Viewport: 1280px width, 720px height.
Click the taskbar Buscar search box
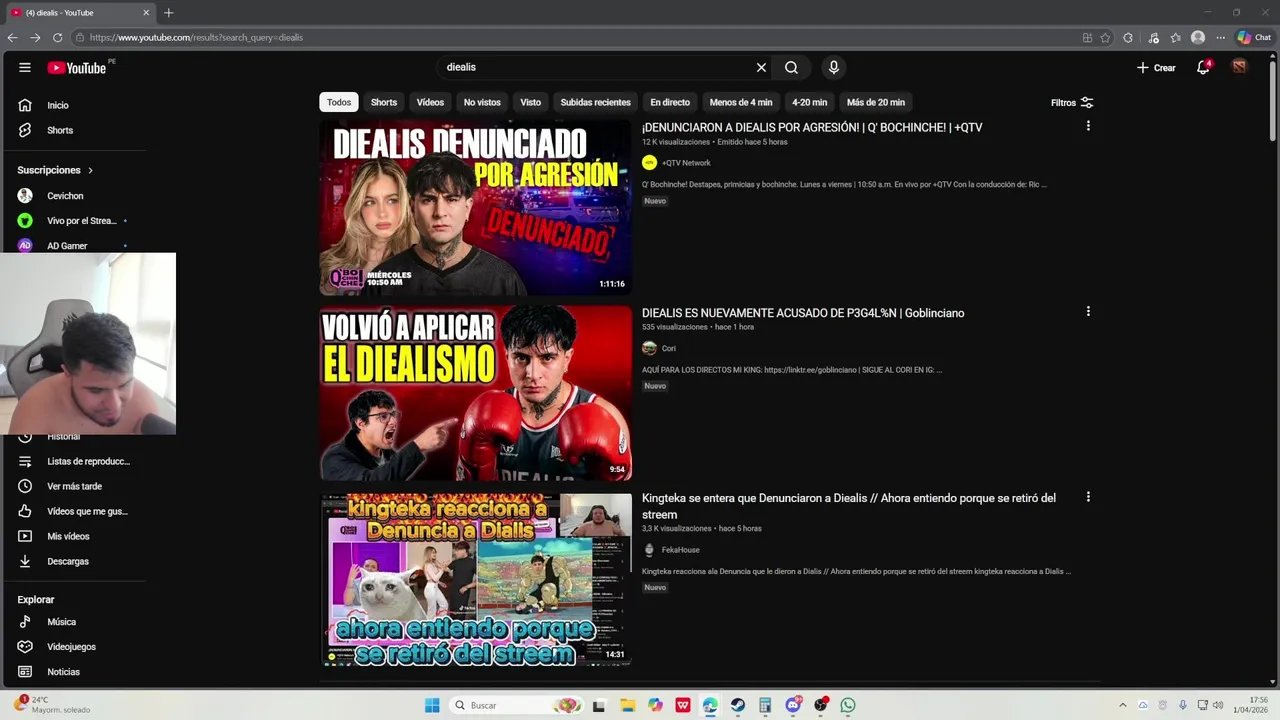516,705
